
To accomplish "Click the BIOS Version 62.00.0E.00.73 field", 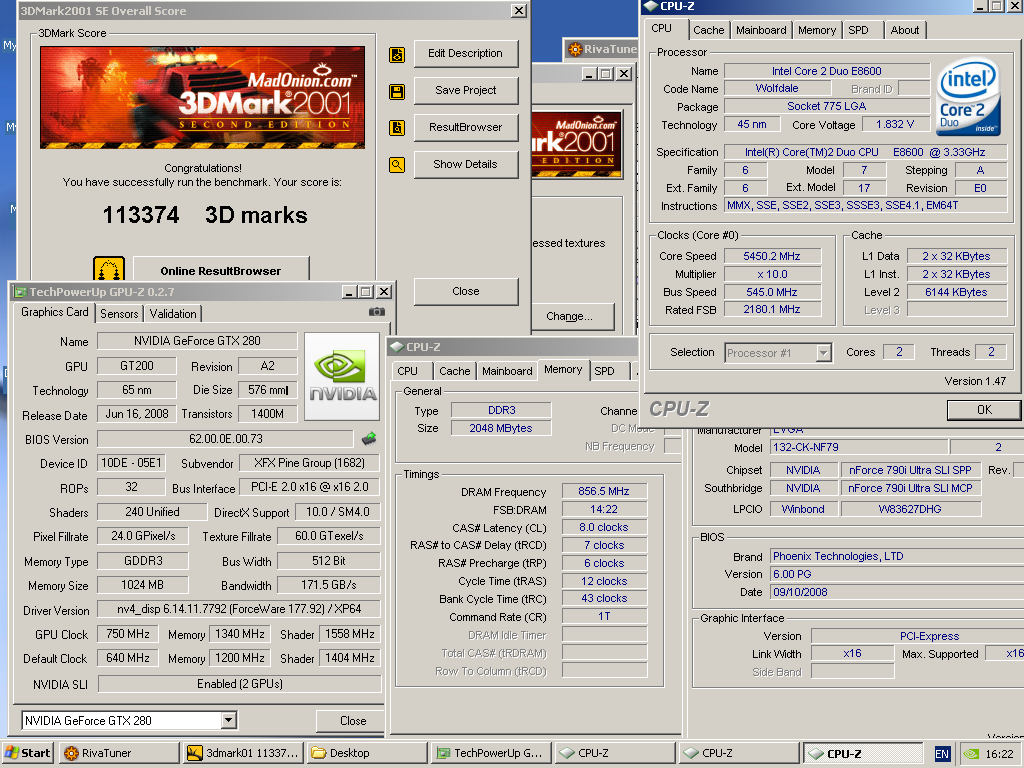I will coord(225,439).
